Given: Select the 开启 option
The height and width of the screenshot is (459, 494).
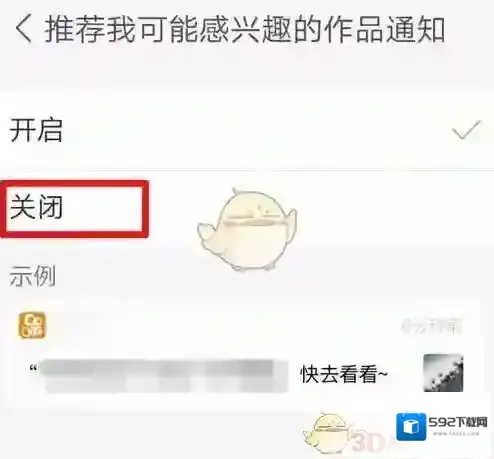Looking at the screenshot, I should tap(36, 130).
